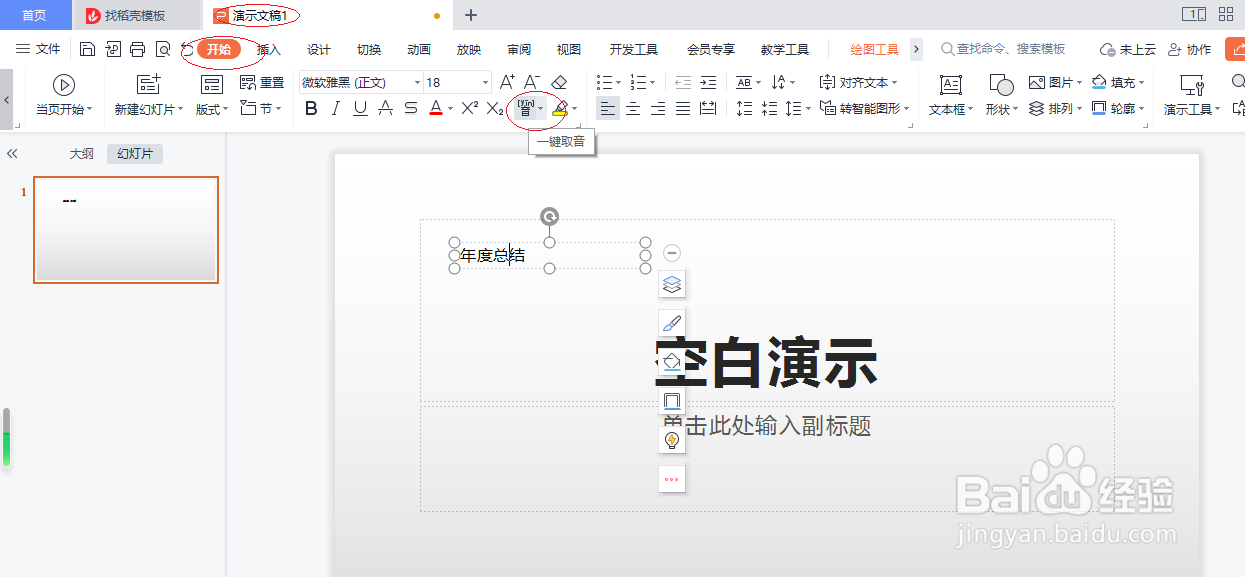1245x577 pixels.
Task: Increase font size with A+ icon
Action: 506,82
